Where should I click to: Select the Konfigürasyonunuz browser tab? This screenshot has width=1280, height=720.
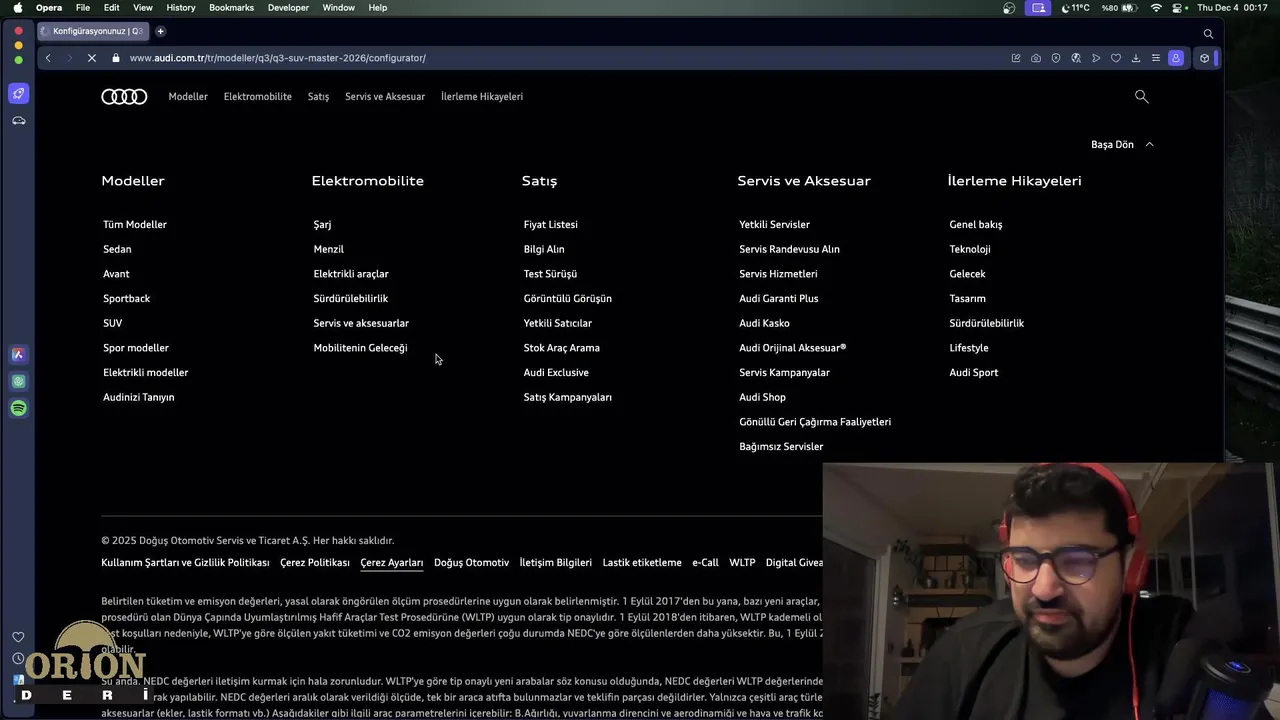point(93,31)
